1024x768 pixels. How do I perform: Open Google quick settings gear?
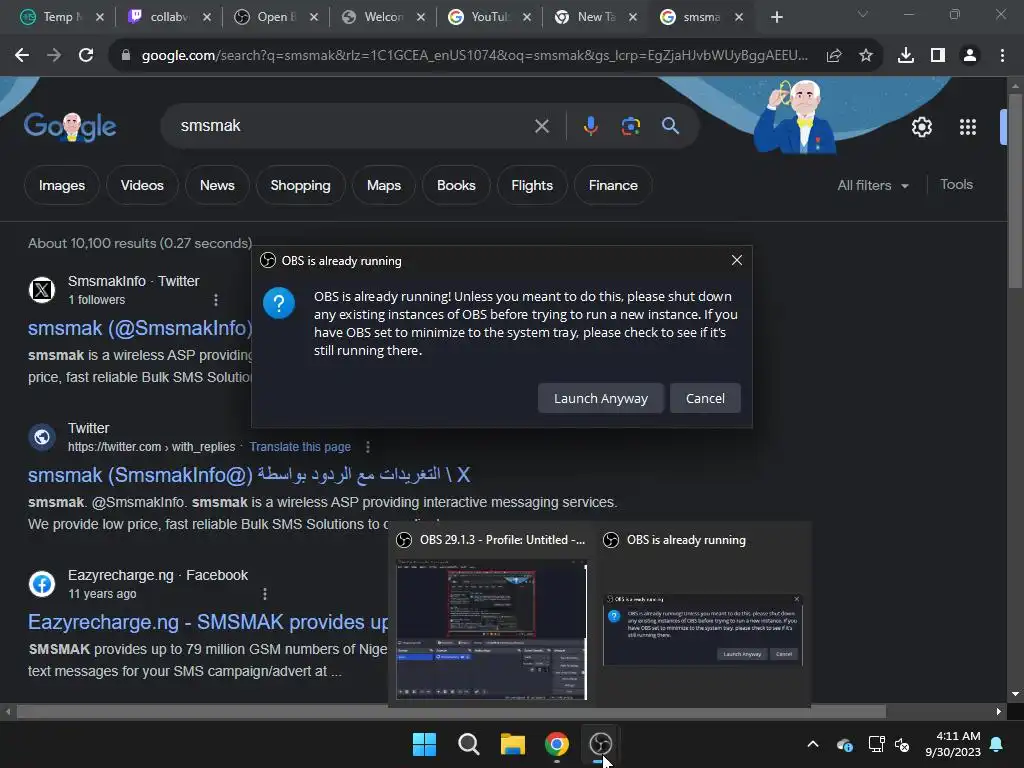click(921, 127)
